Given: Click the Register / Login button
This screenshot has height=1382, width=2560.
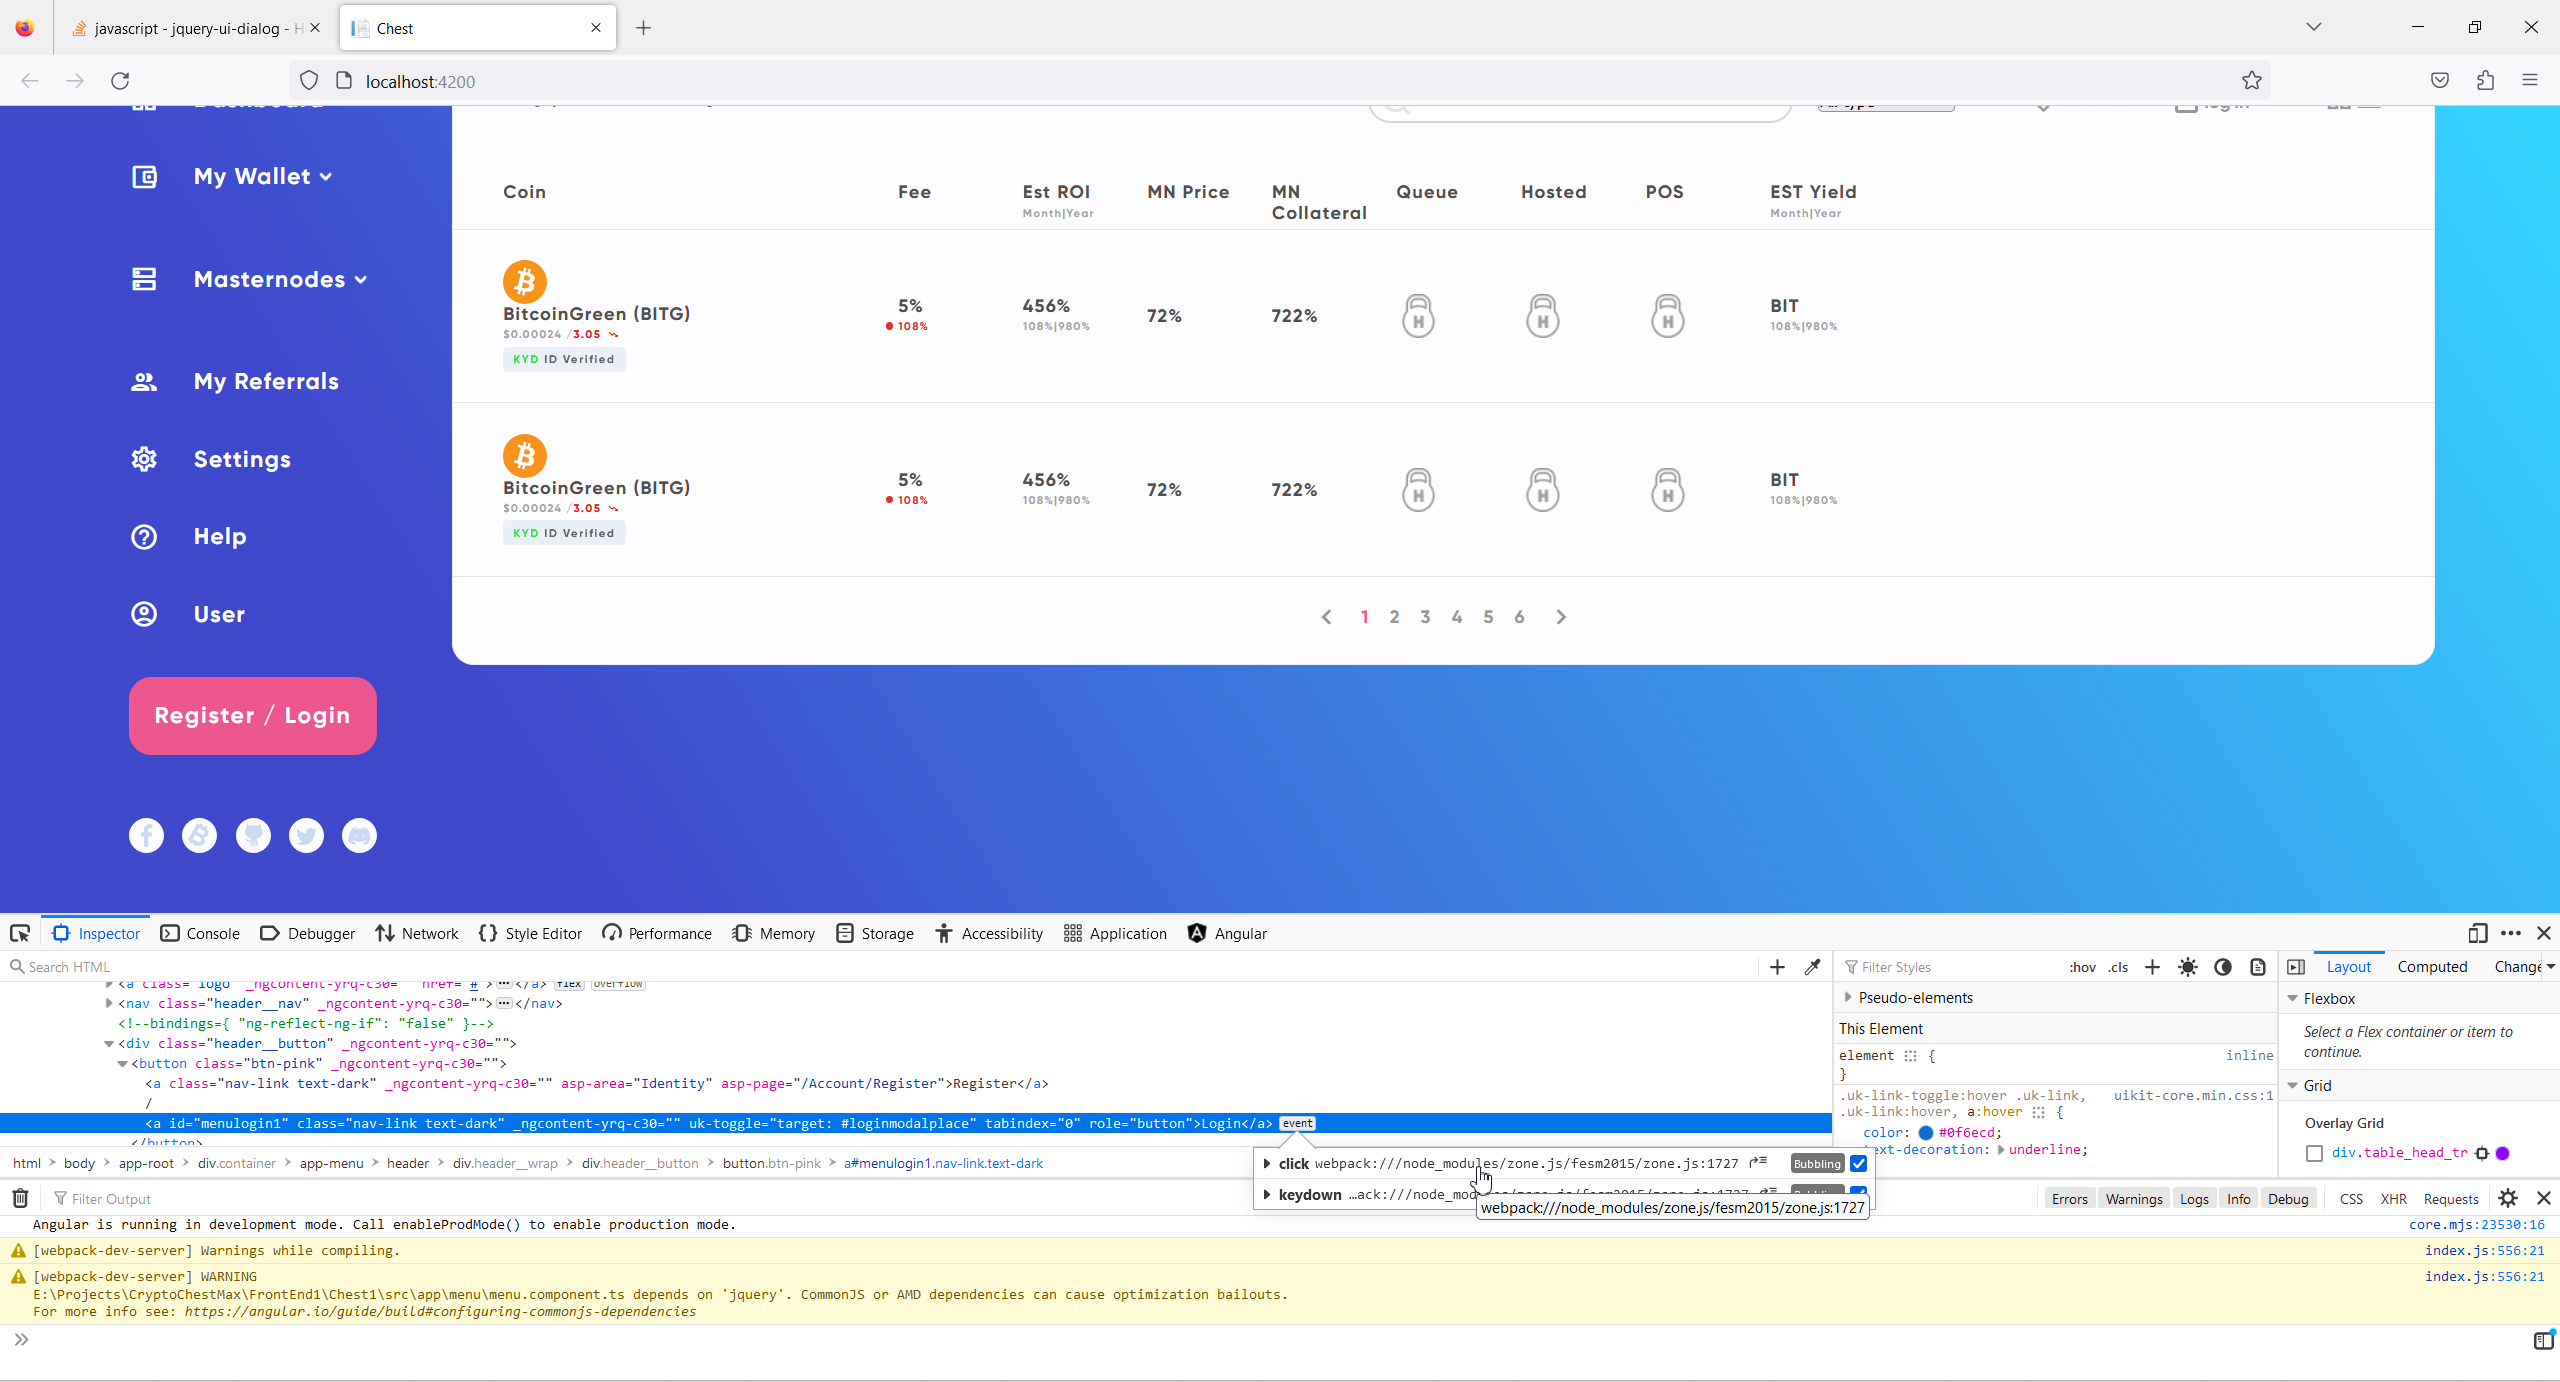Looking at the screenshot, I should pos(252,715).
